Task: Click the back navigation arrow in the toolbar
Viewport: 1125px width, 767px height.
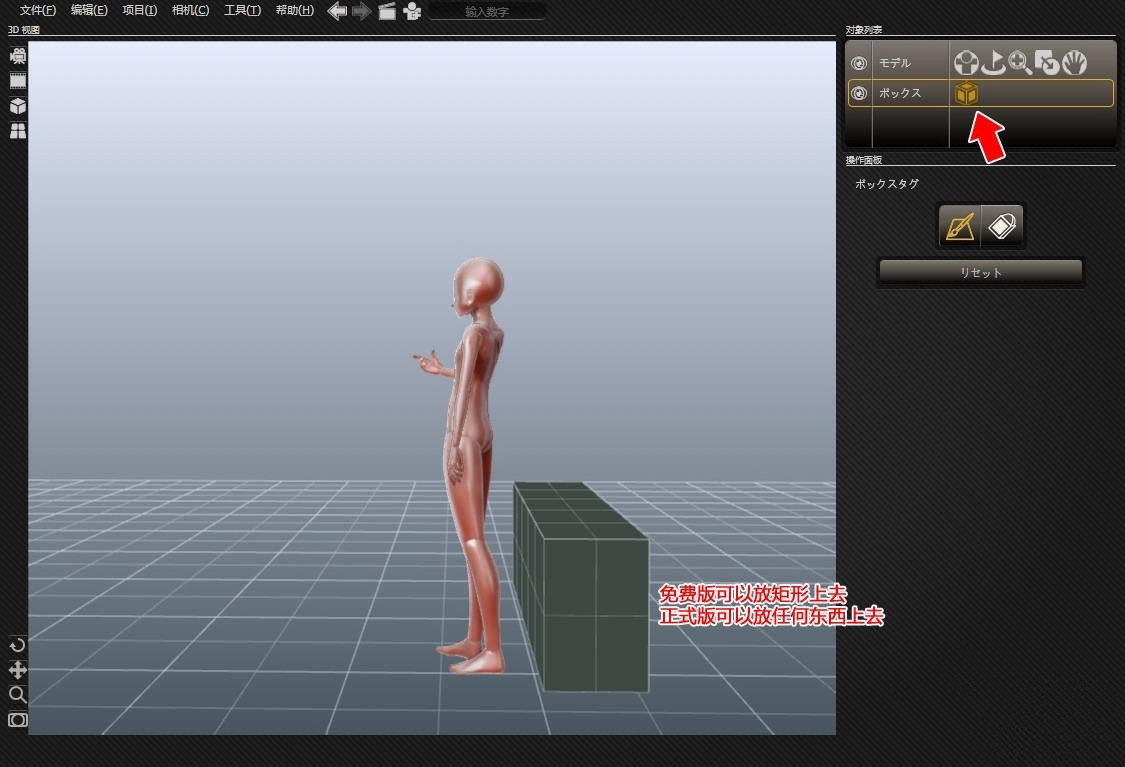Action: click(337, 11)
